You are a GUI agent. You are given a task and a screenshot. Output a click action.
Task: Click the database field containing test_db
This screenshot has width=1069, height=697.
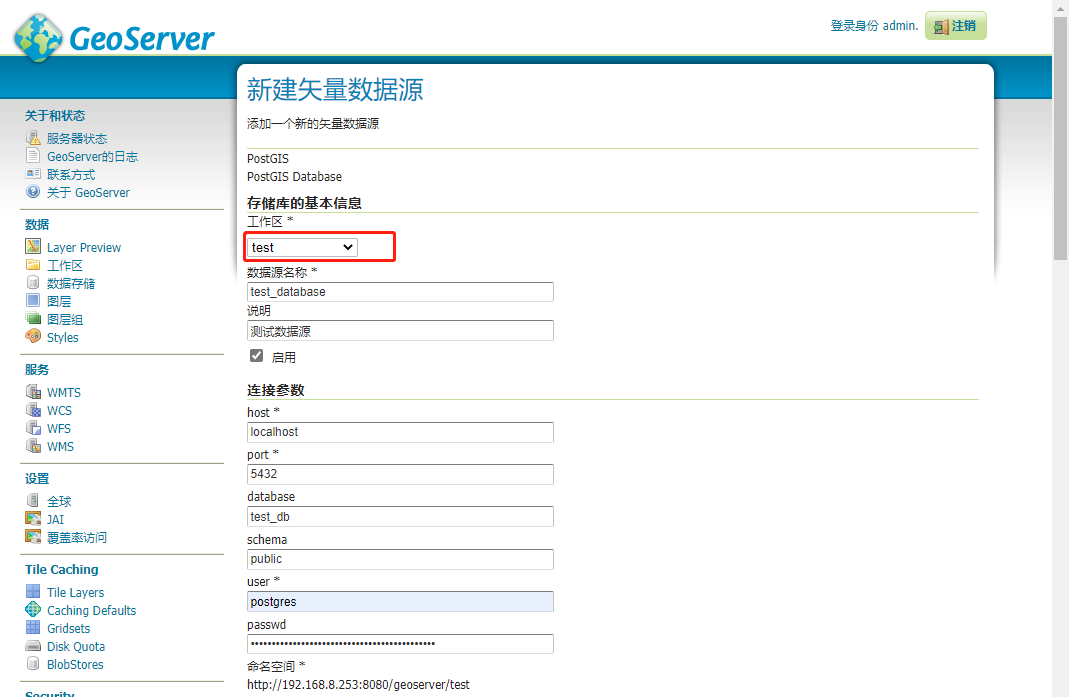(x=400, y=516)
